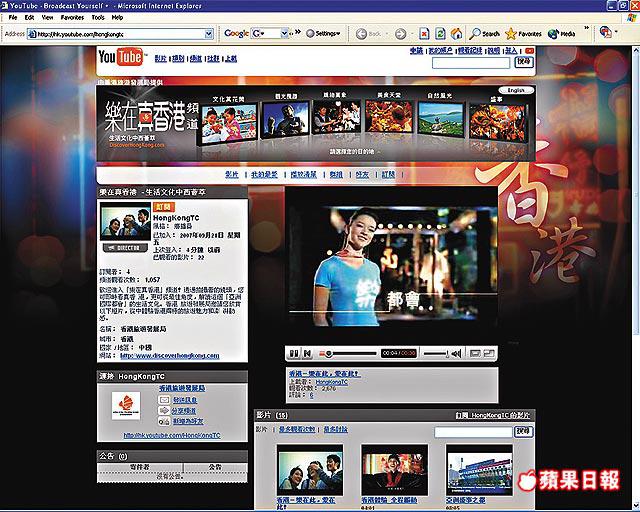This screenshot has height=512, width=640.
Task: Click the add as friend icon
Action: click(164, 421)
